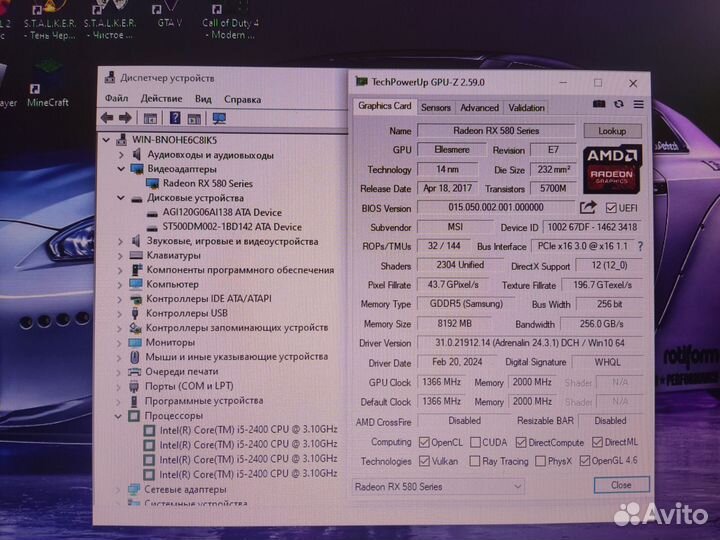Click the Forward arrow in Device Manager toolbar
This screenshot has height=540, width=720.
point(125,118)
